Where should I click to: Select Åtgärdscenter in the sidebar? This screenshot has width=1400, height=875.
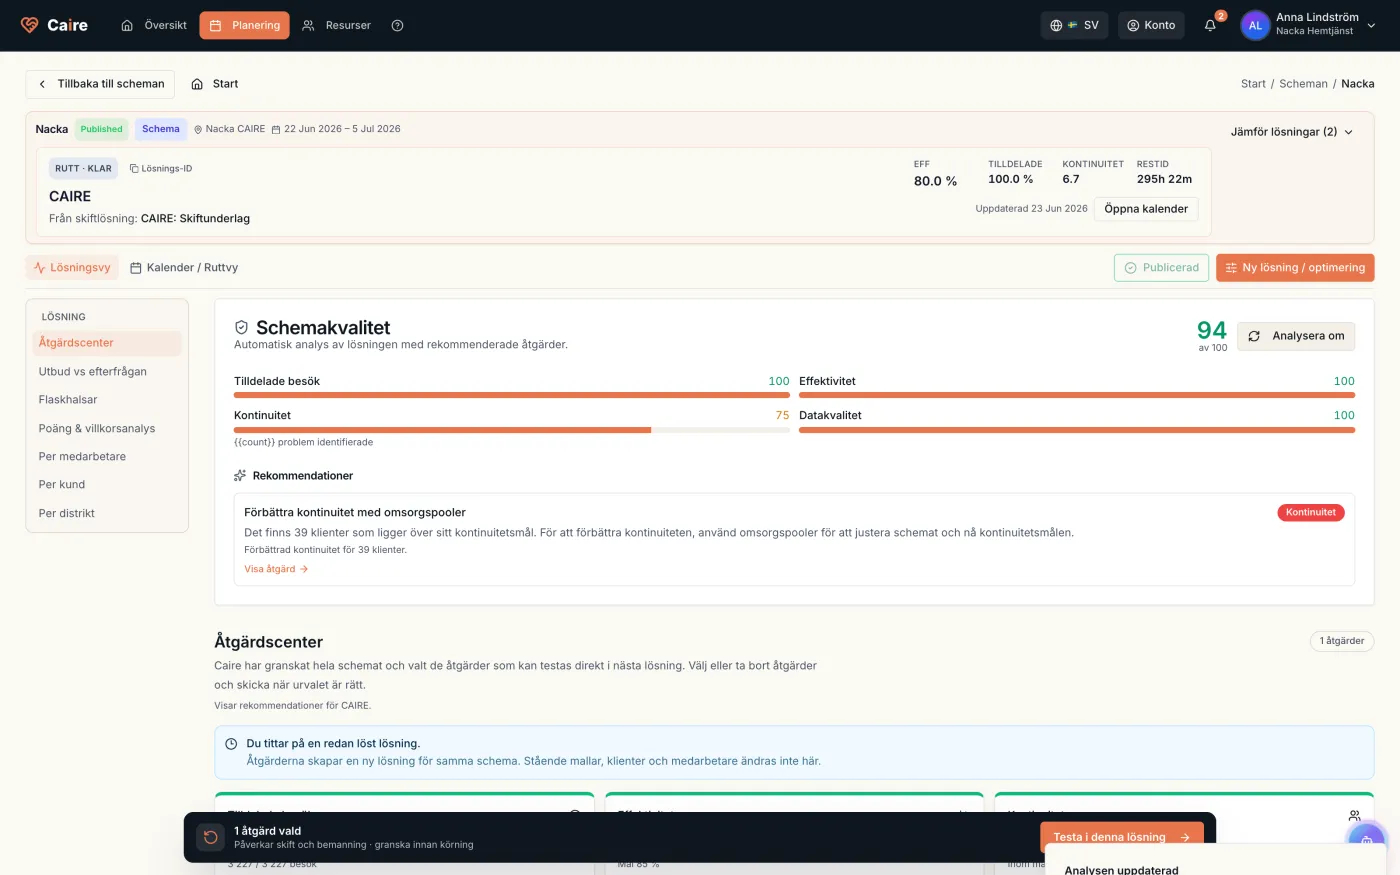coord(107,343)
